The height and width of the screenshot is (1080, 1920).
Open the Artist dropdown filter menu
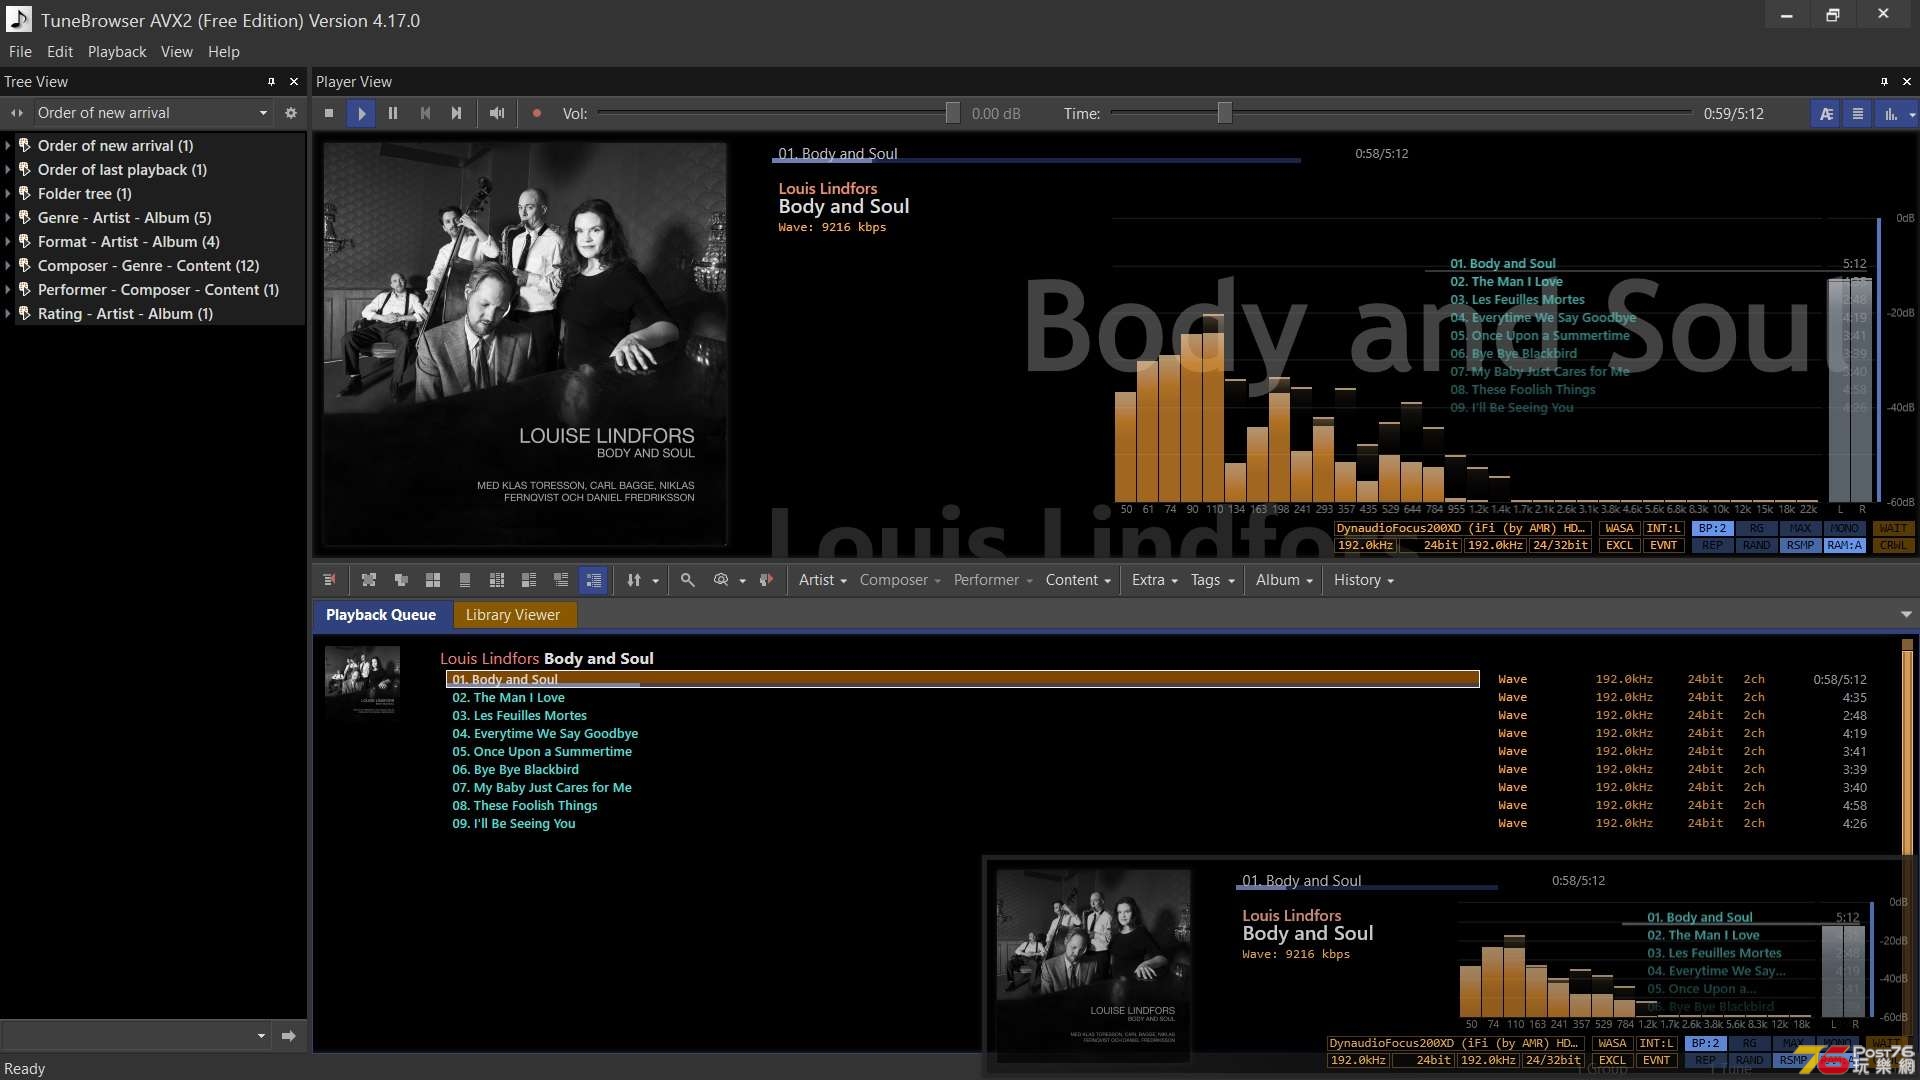click(819, 579)
